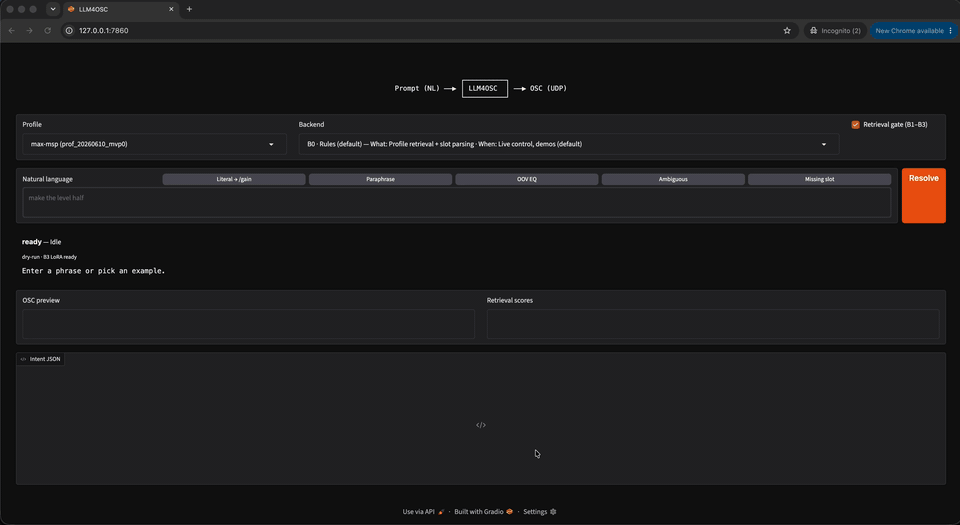This screenshot has height=525, width=960.
Task: Click the 'ready — Idle' status text
Action: (42, 242)
